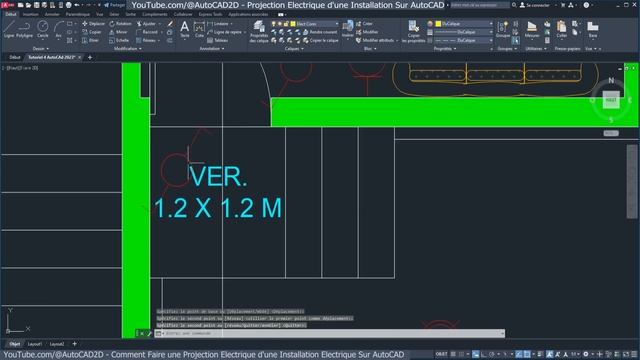The image size is (640, 360).
Task: Expand the Calques panel dropdown
Action: coord(294,49)
